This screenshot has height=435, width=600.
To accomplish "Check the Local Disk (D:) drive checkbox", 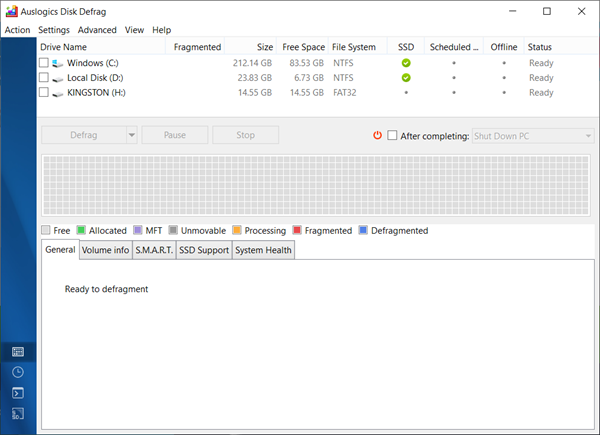I will [44, 77].
